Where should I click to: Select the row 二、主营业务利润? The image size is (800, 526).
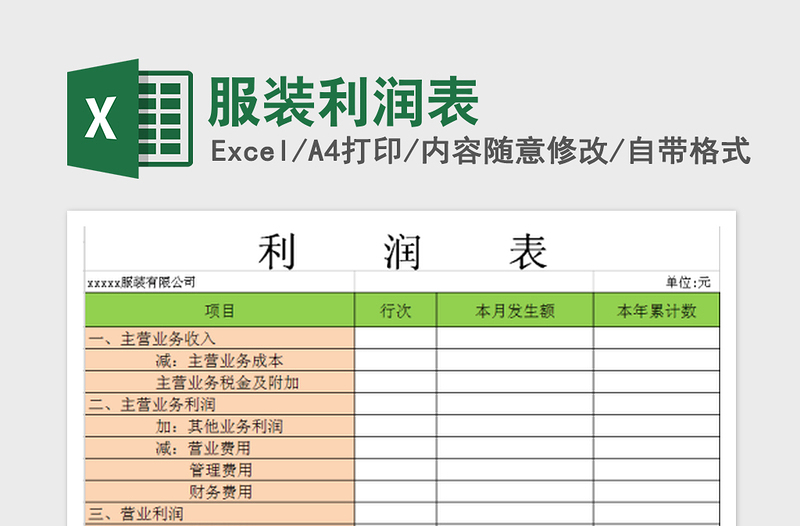[x=402, y=404]
